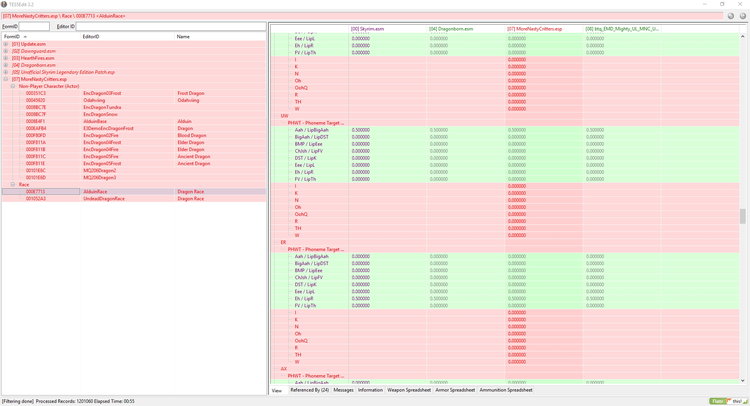Select the EncDragon05Frost Ancient Dragon record
The height and width of the screenshot is (406, 750).
(x=134, y=164)
